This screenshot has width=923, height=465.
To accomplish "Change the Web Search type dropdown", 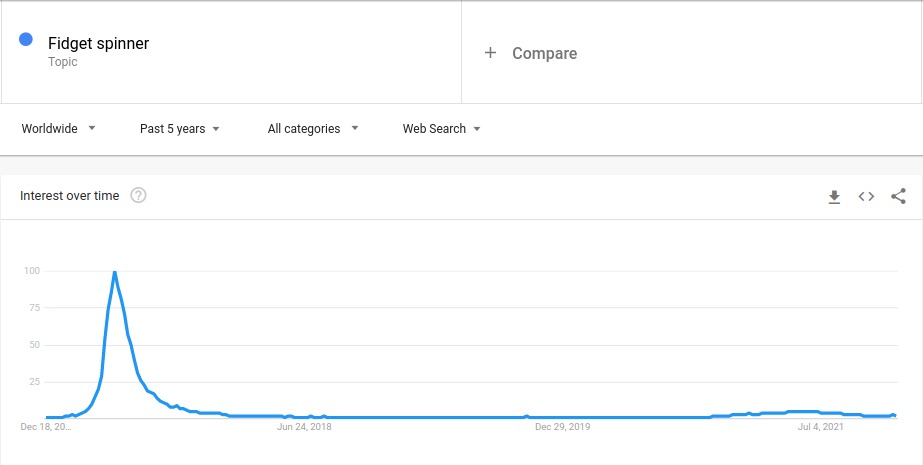I will pyautogui.click(x=441, y=128).
